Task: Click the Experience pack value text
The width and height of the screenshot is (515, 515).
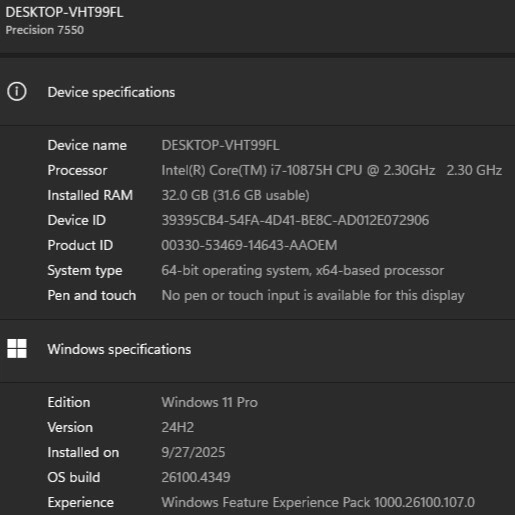Action: pyautogui.click(x=318, y=502)
